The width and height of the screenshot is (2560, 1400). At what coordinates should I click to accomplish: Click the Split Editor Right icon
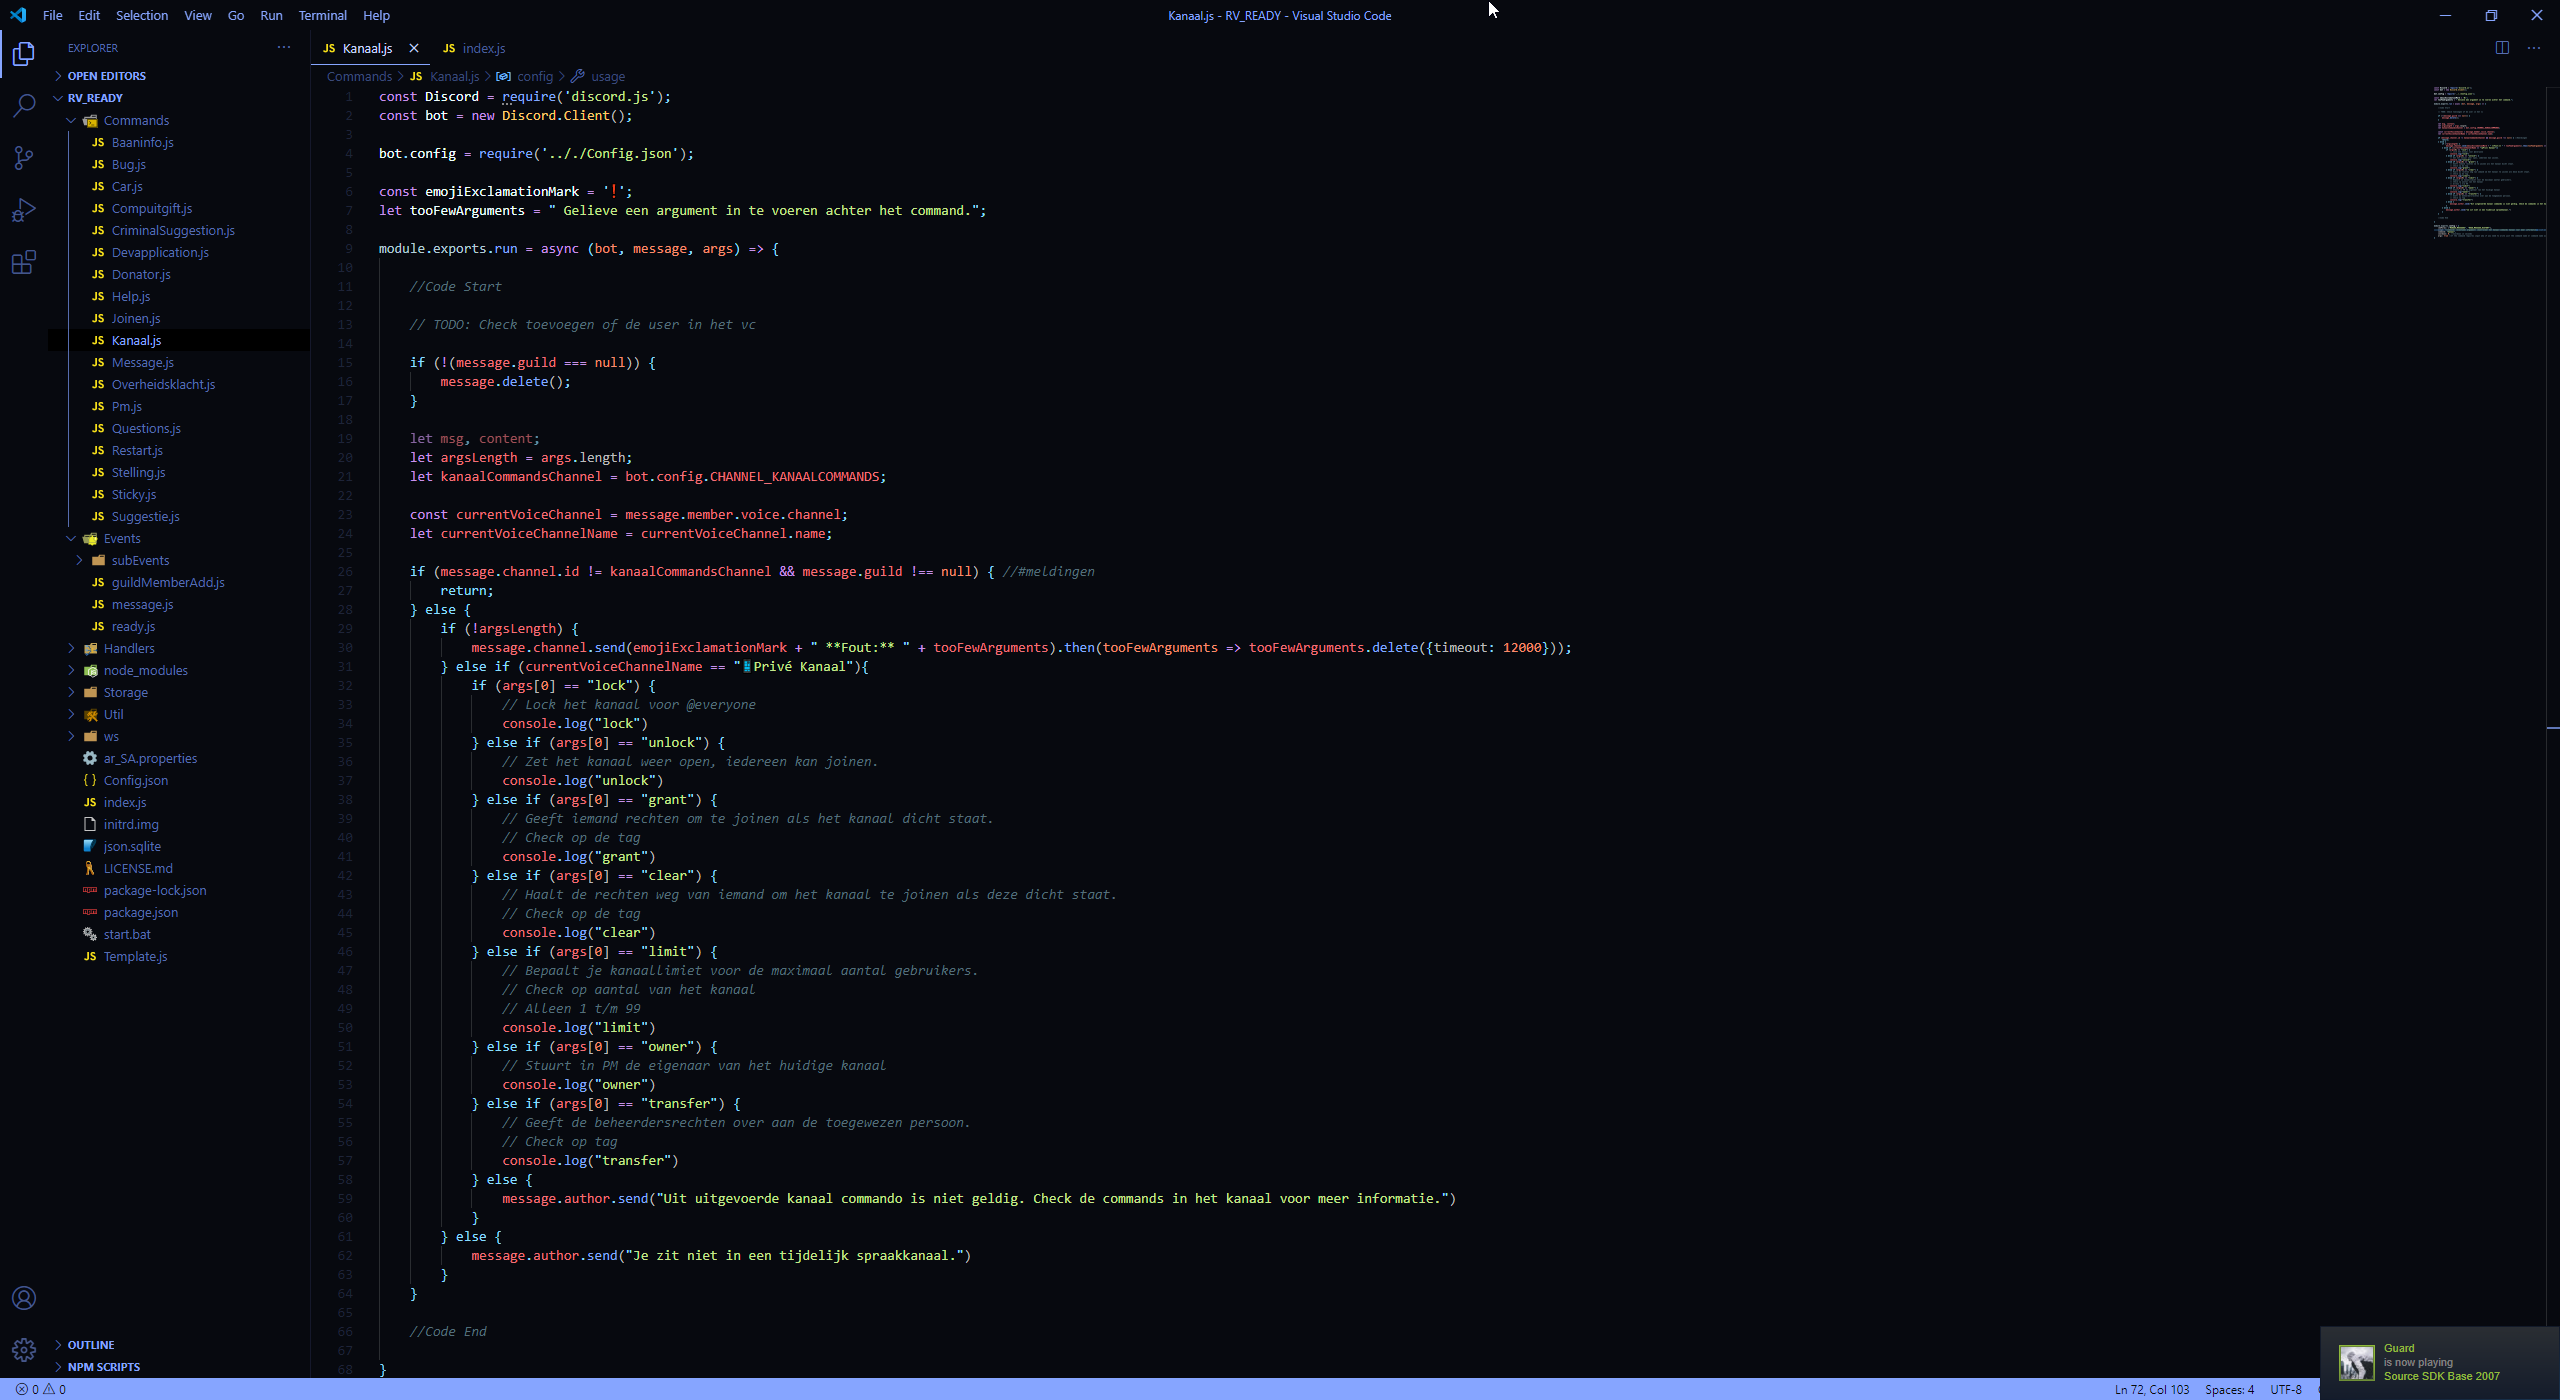[x=2502, y=48]
